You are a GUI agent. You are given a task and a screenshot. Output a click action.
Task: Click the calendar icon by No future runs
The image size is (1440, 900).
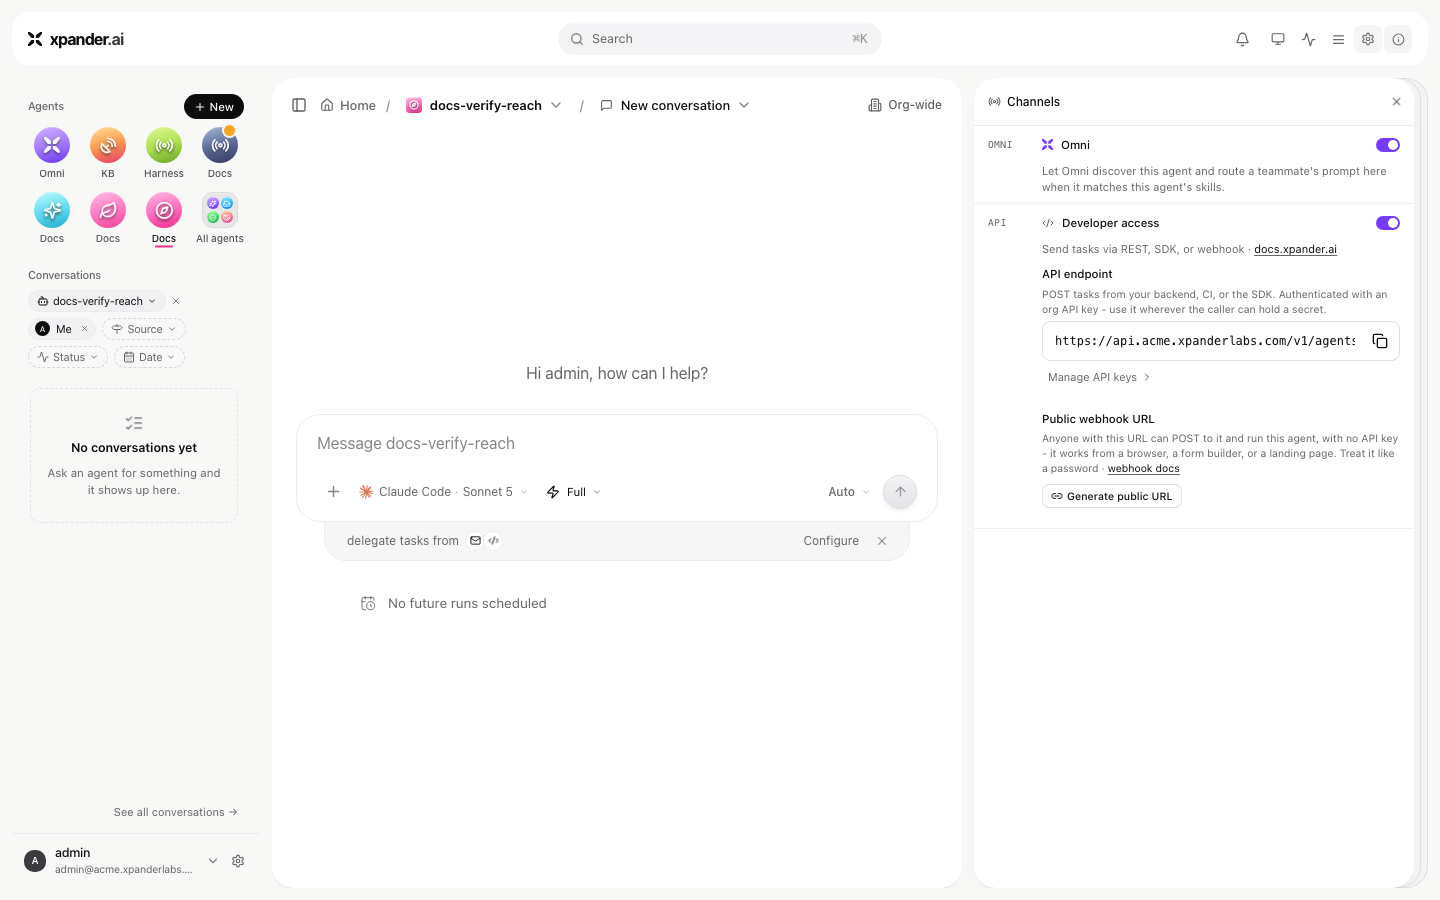pyautogui.click(x=368, y=603)
